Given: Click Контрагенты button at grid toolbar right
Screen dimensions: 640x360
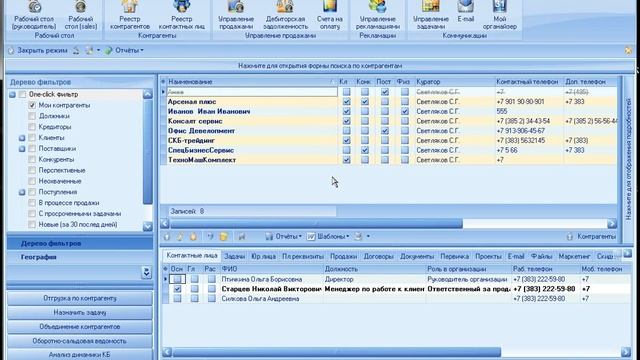Looking at the screenshot, I should [x=591, y=236].
